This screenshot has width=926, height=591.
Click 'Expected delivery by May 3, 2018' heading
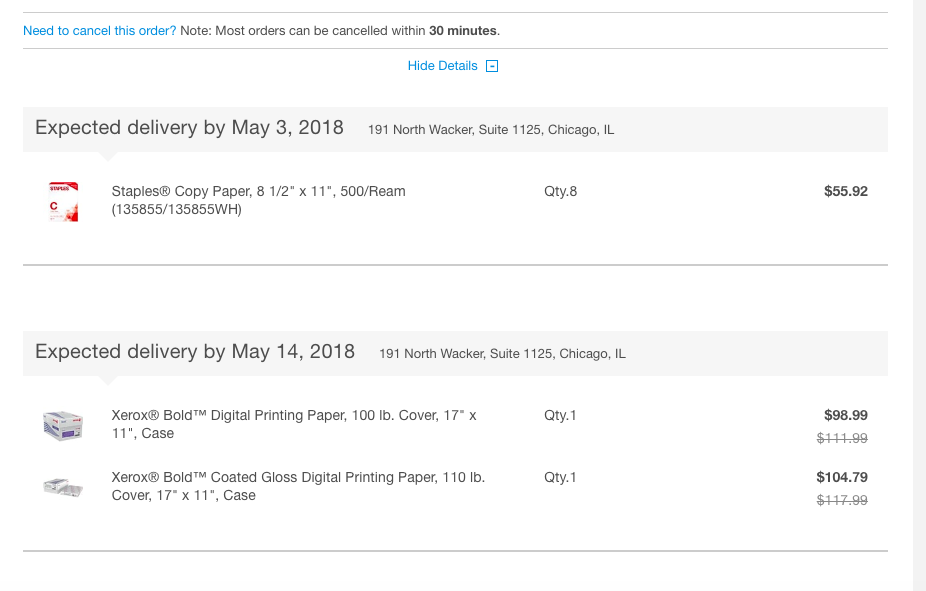[189, 128]
